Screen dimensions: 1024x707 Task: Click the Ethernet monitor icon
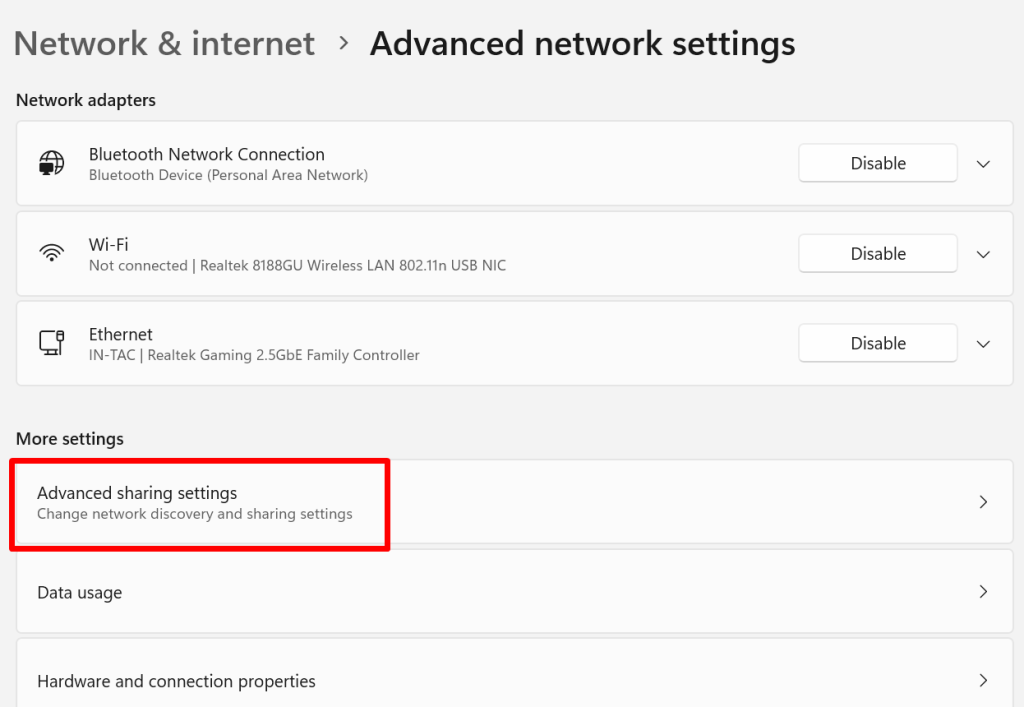(x=52, y=343)
